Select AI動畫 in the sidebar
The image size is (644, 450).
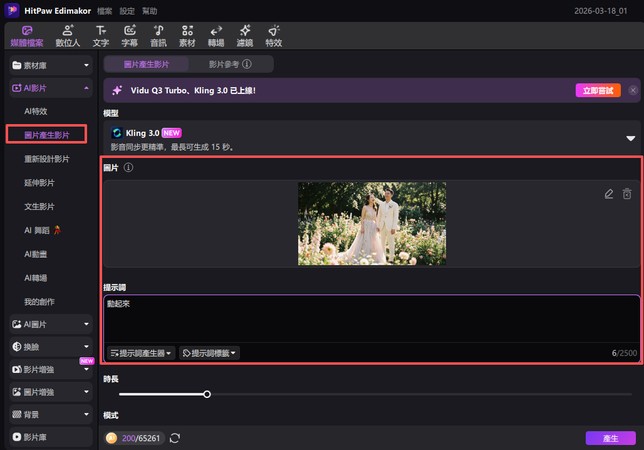point(36,254)
